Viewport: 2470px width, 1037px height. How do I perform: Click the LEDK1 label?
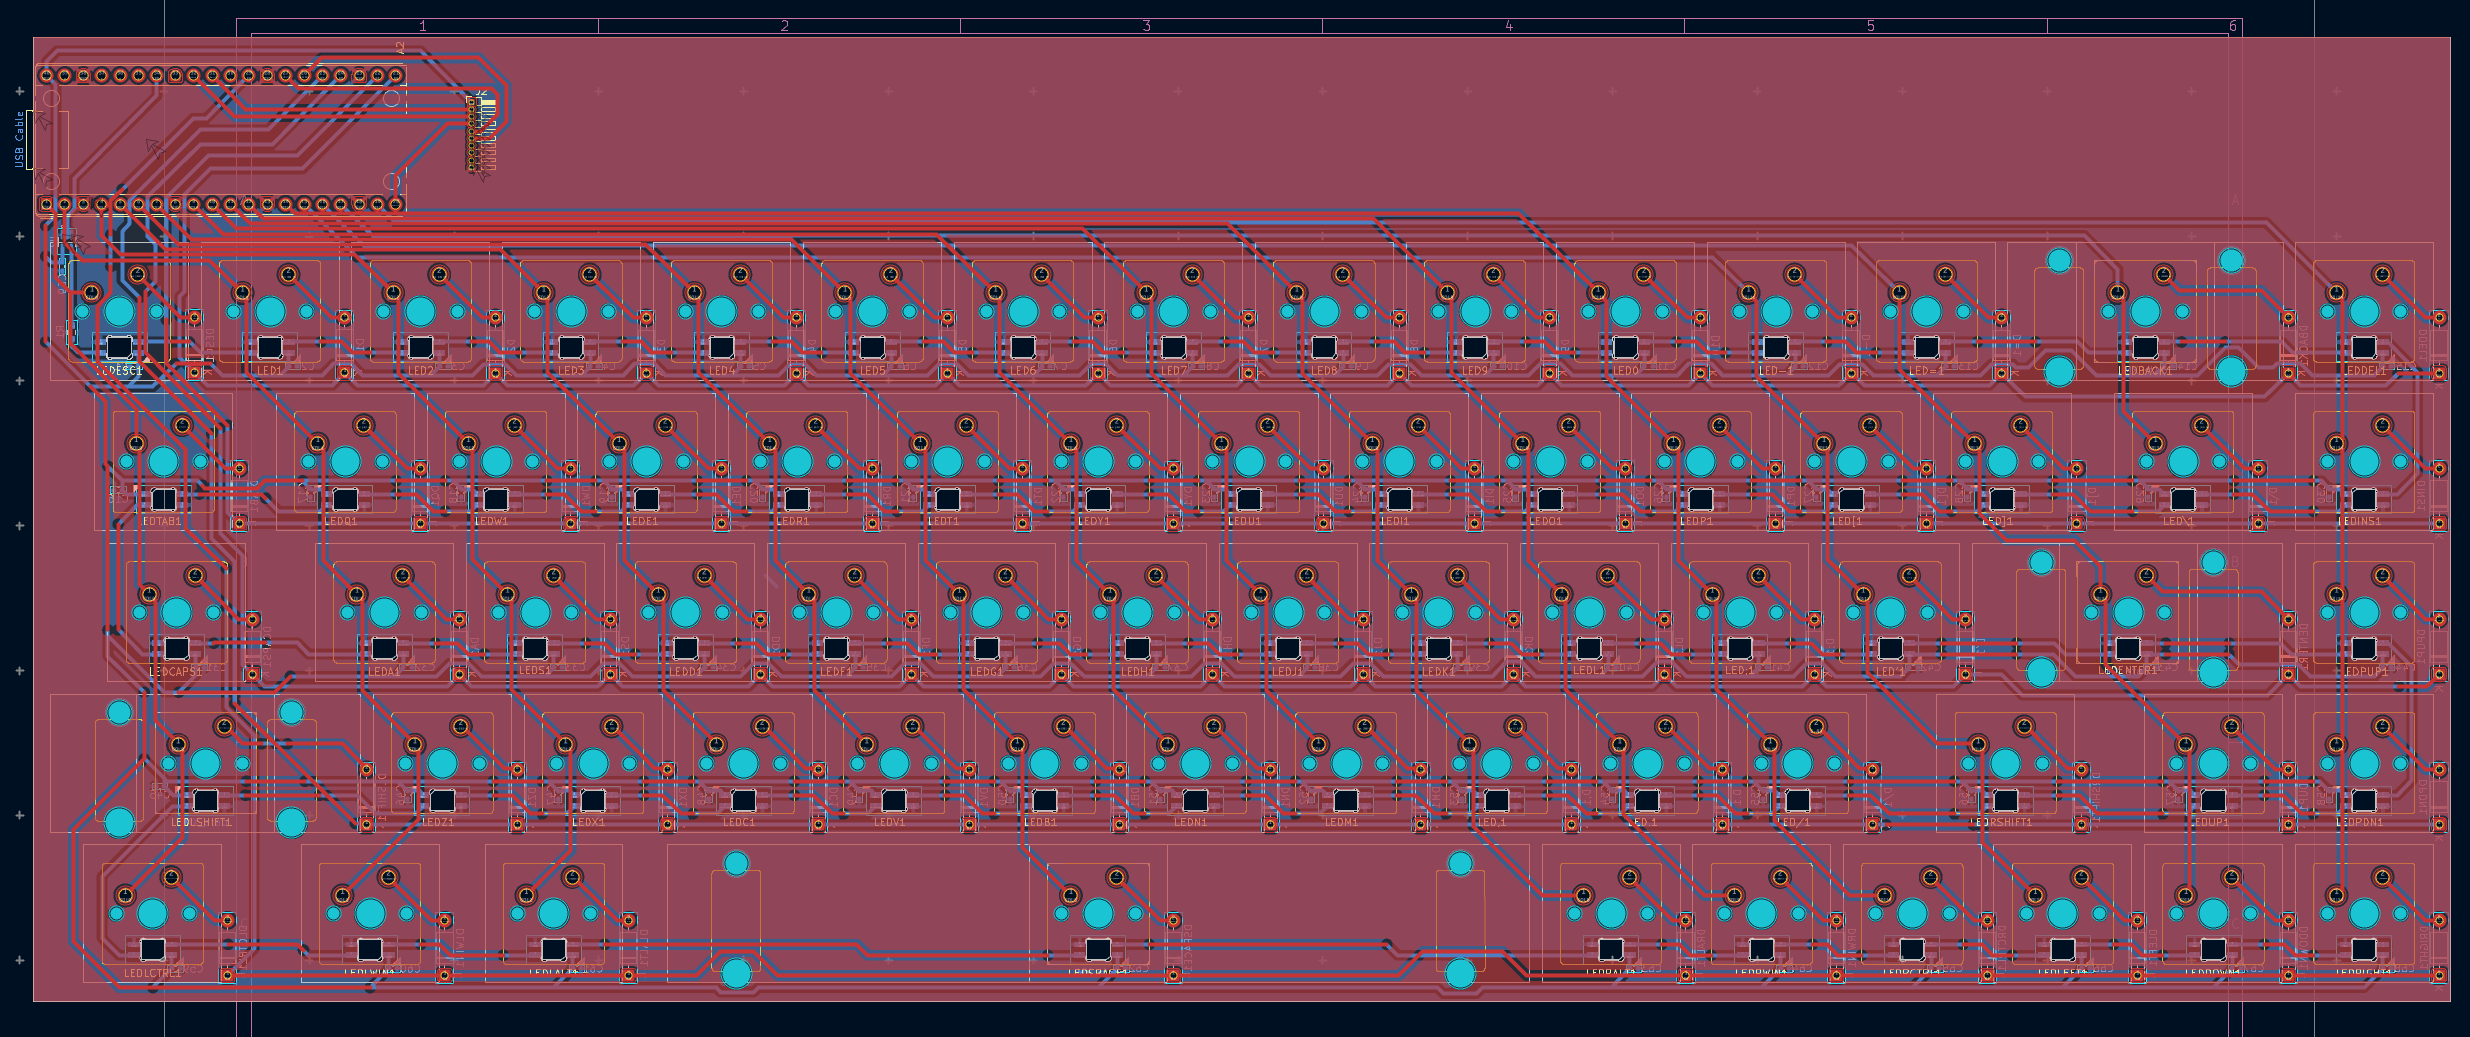coord(1438,672)
